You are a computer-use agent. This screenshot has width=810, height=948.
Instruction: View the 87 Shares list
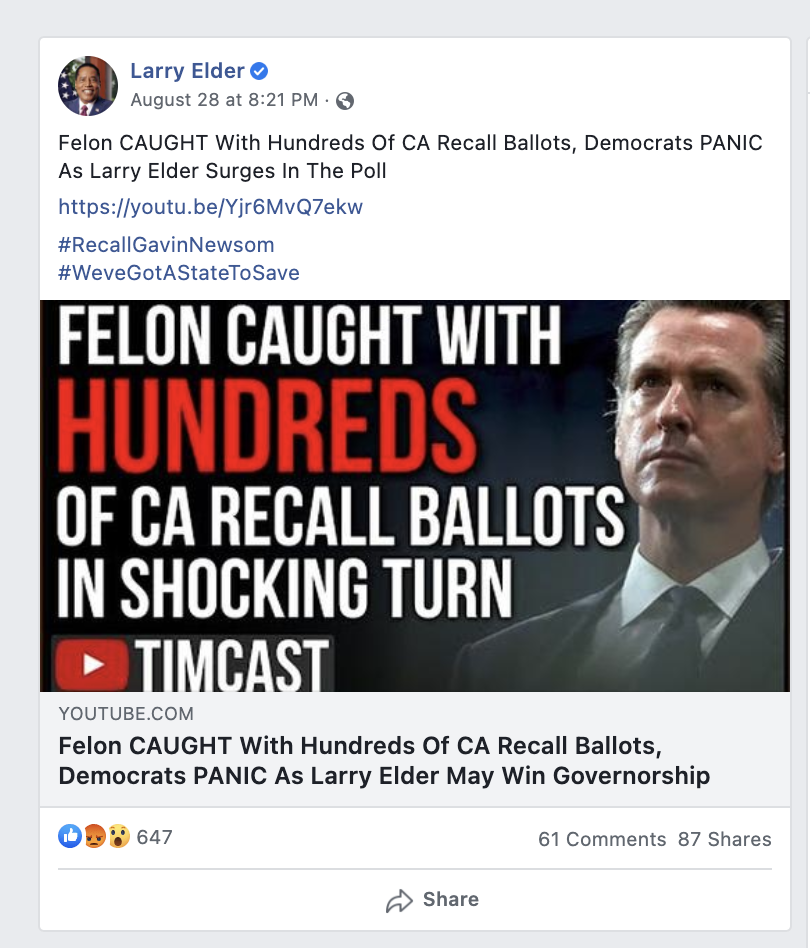[x=724, y=839]
